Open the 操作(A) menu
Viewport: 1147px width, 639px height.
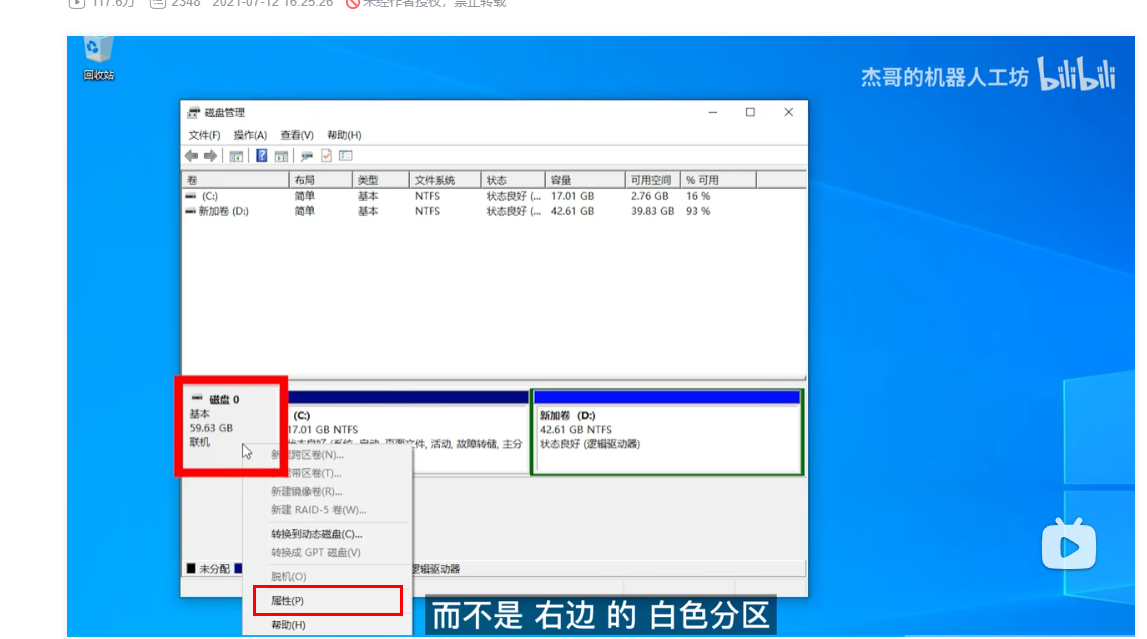tap(250, 135)
